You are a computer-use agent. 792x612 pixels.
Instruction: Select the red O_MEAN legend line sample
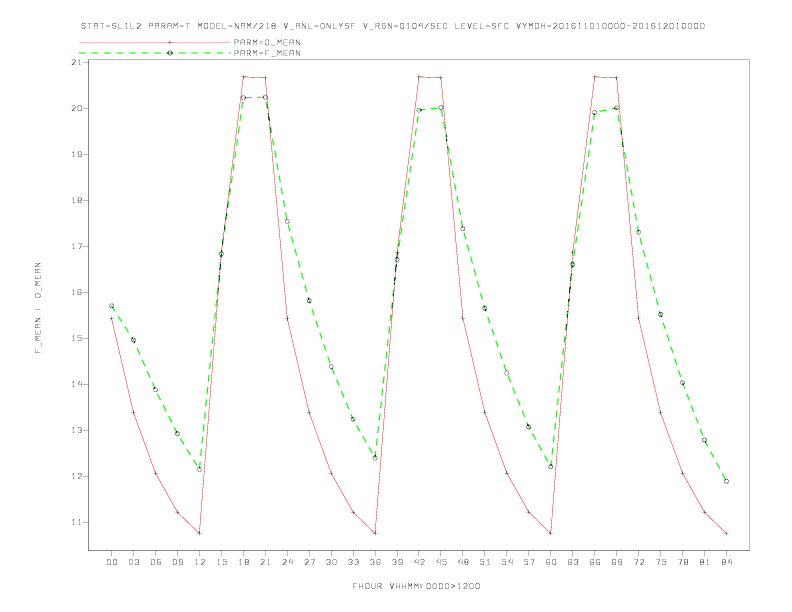[155, 42]
